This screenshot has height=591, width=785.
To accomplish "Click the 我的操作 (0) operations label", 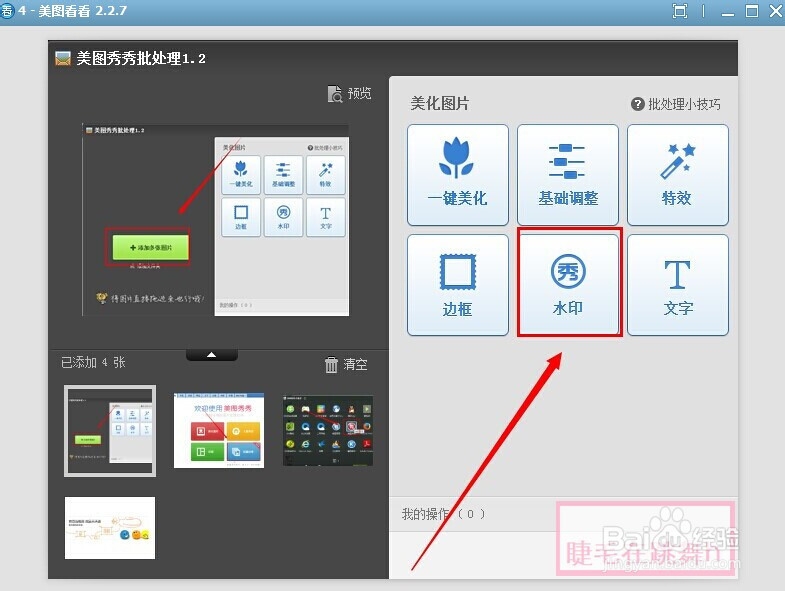I will (x=444, y=514).
